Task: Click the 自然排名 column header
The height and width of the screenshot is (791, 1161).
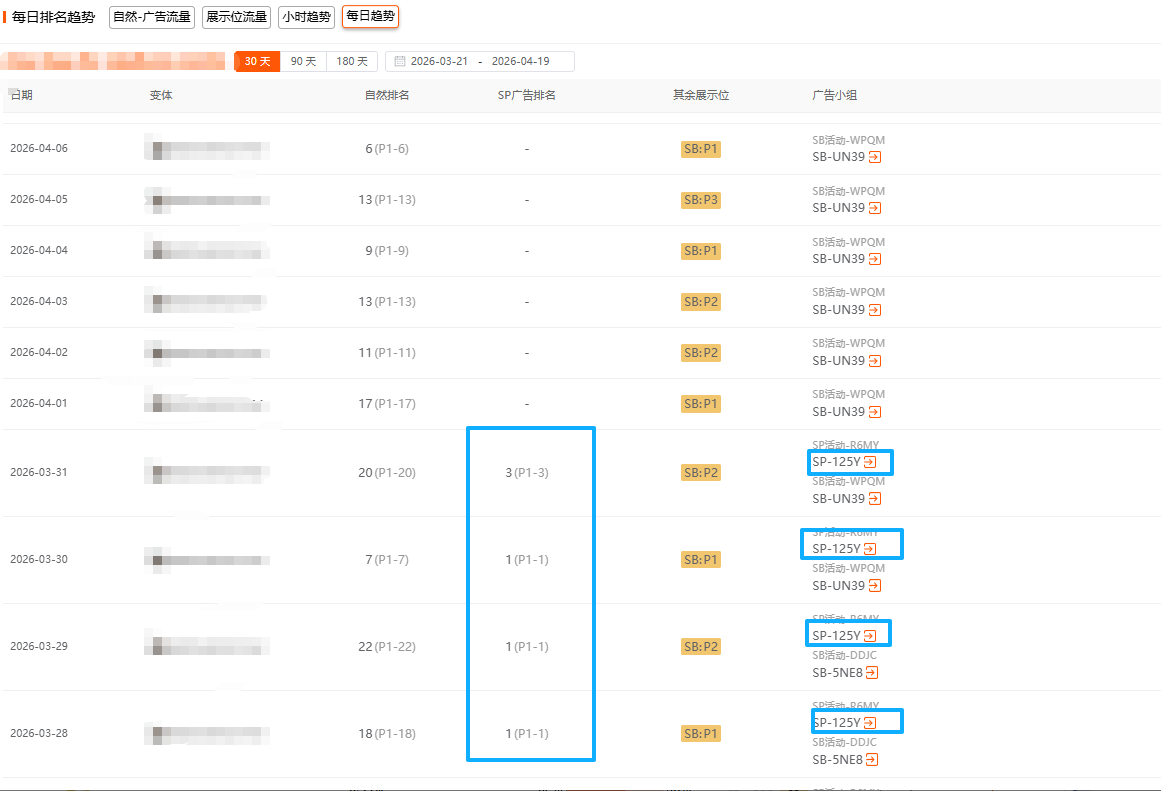Action: (x=387, y=95)
